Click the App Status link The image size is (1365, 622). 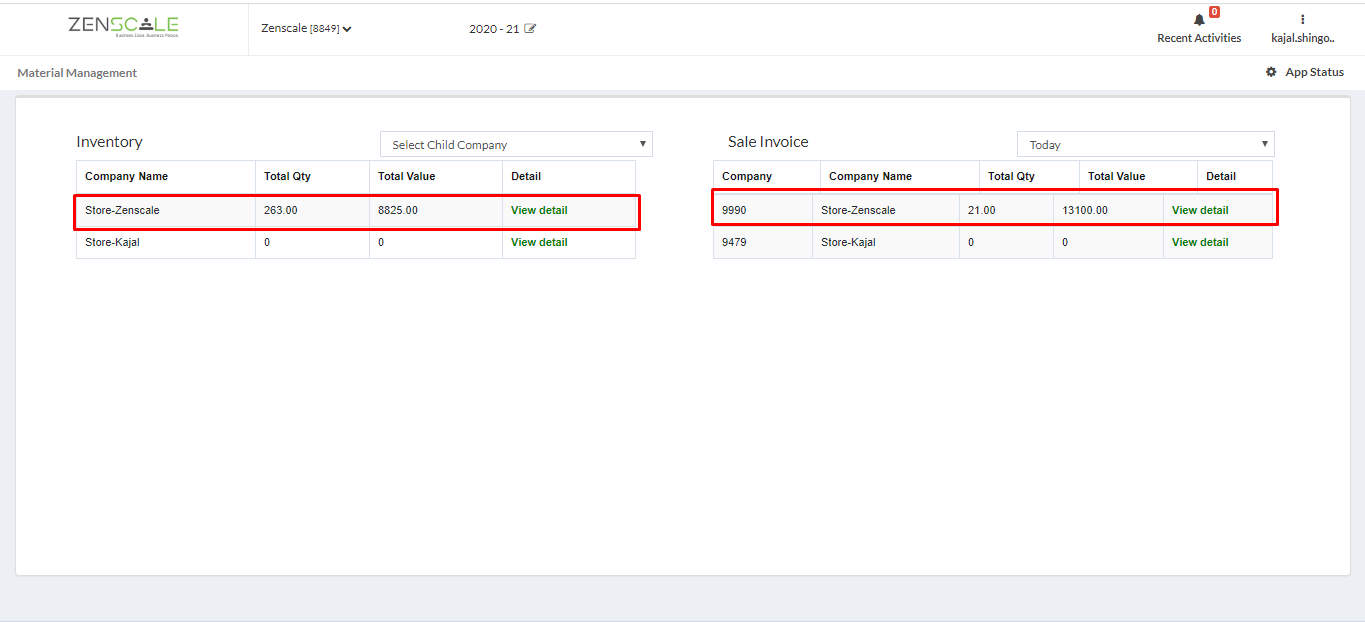click(x=1314, y=72)
